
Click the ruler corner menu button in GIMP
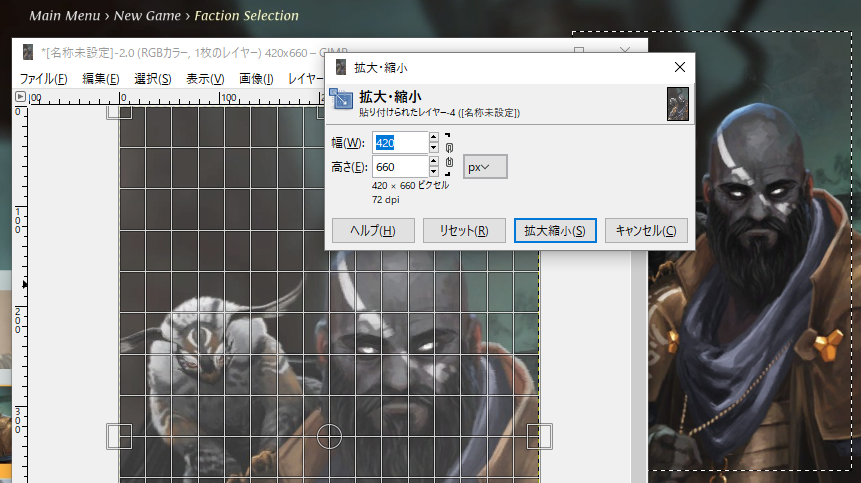(x=20, y=97)
